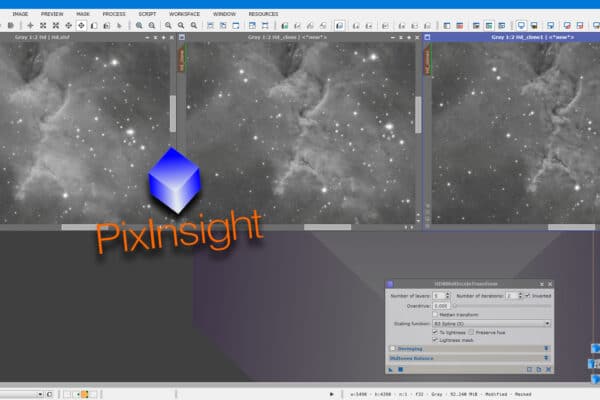Open the PREVIEW menu
This screenshot has width=600, height=400.
point(52,14)
